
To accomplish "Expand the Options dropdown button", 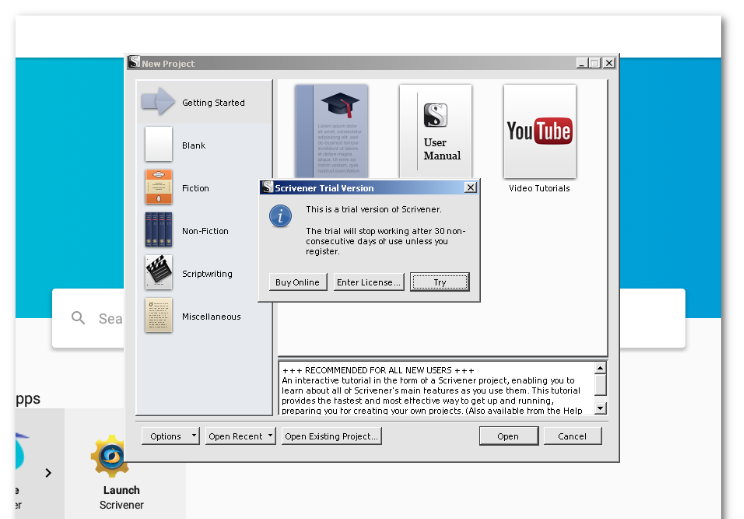I will [x=170, y=436].
